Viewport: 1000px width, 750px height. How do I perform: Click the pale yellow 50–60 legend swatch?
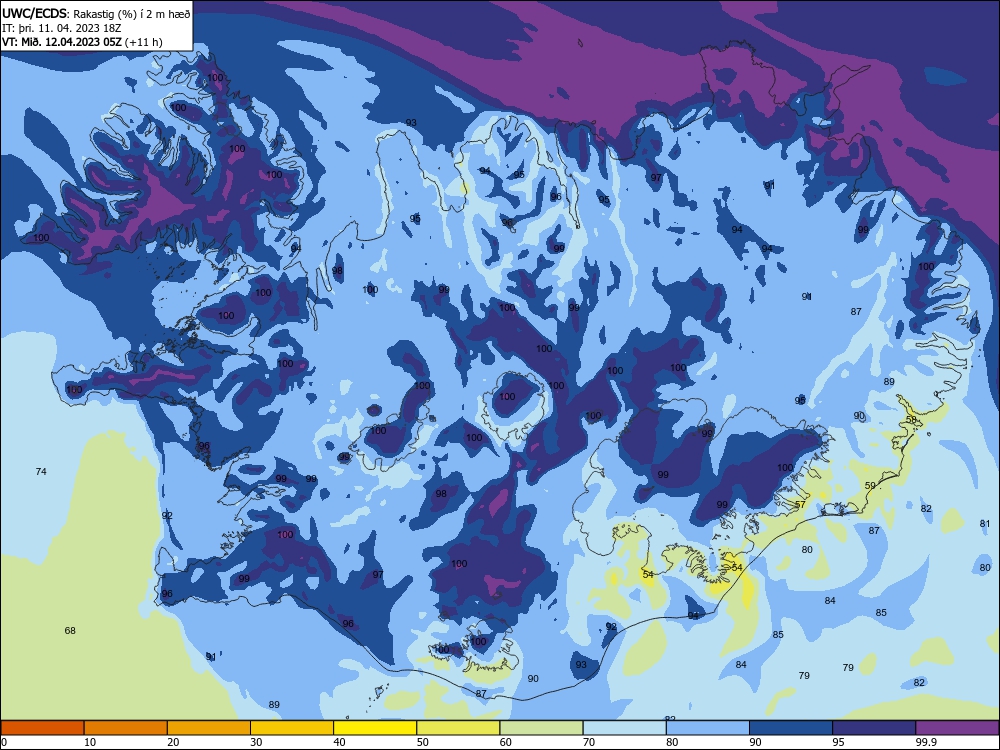point(458,728)
